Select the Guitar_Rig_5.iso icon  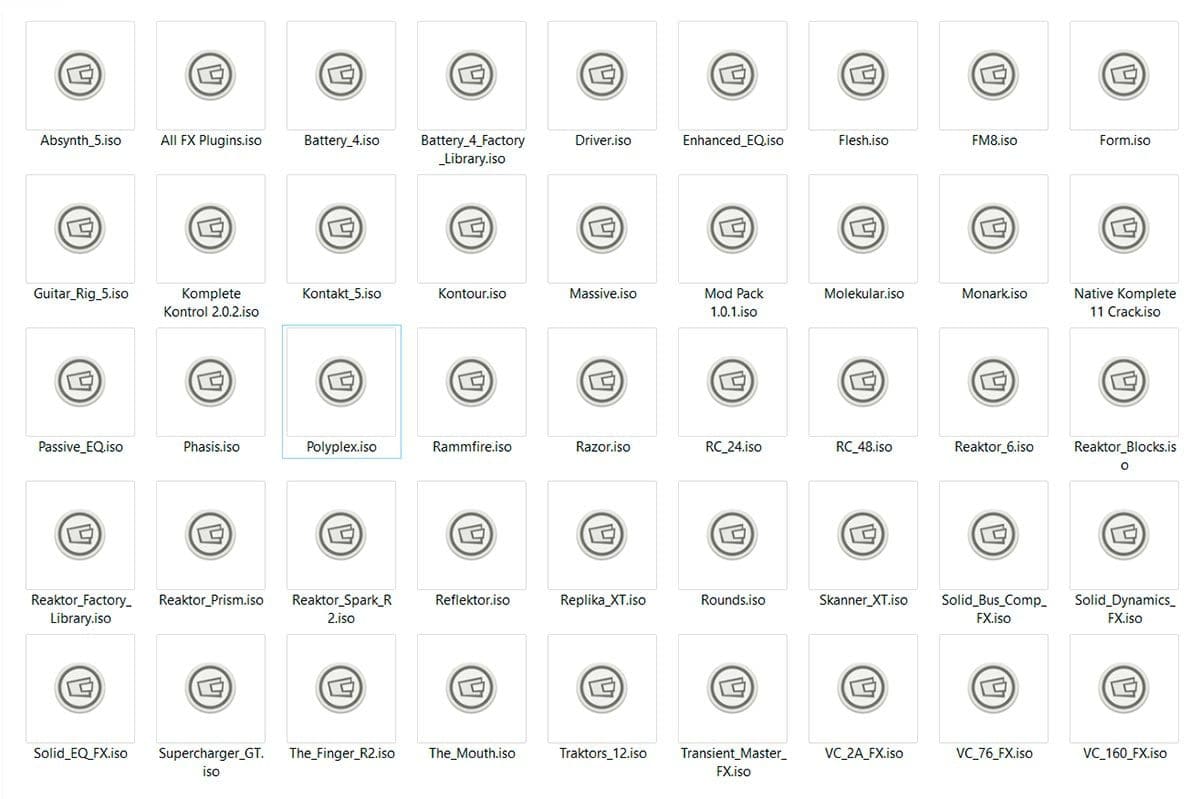click(81, 228)
